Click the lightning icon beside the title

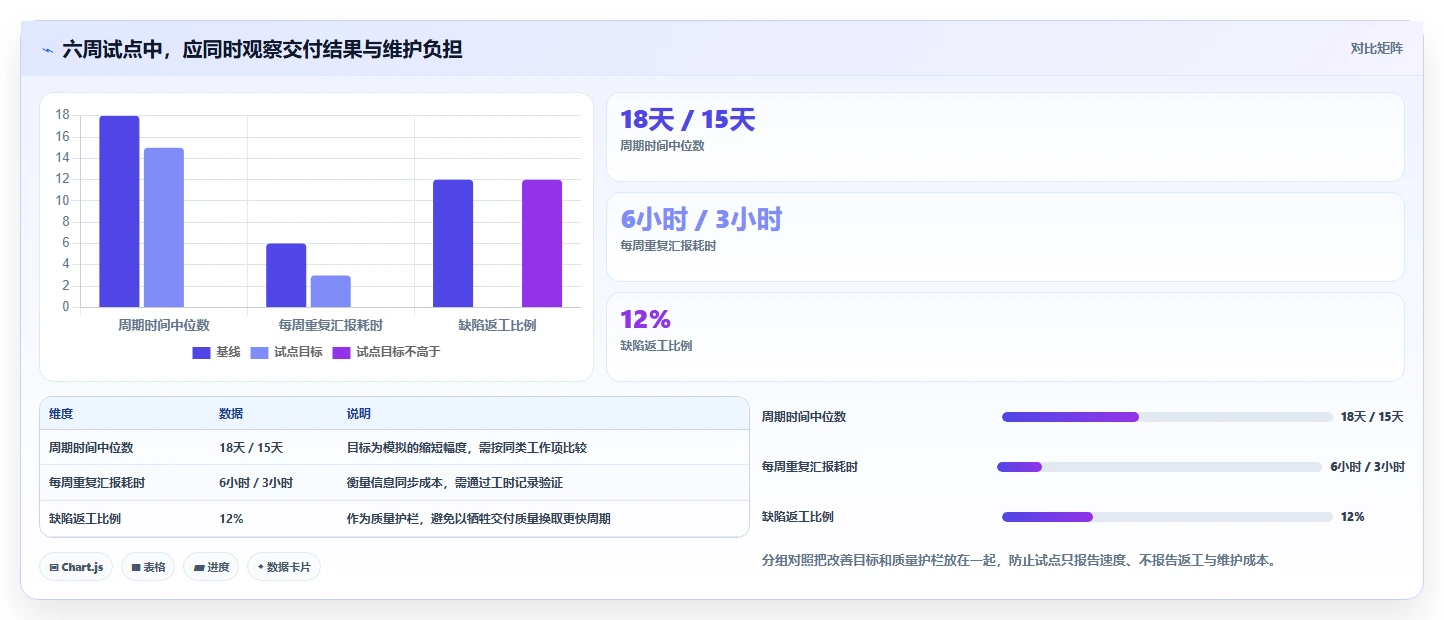(48, 49)
